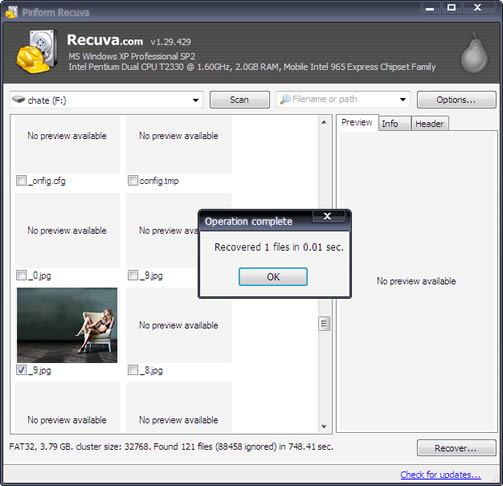The height and width of the screenshot is (486, 503).
Task: Click the Recovered 1 files message
Action: click(x=279, y=247)
